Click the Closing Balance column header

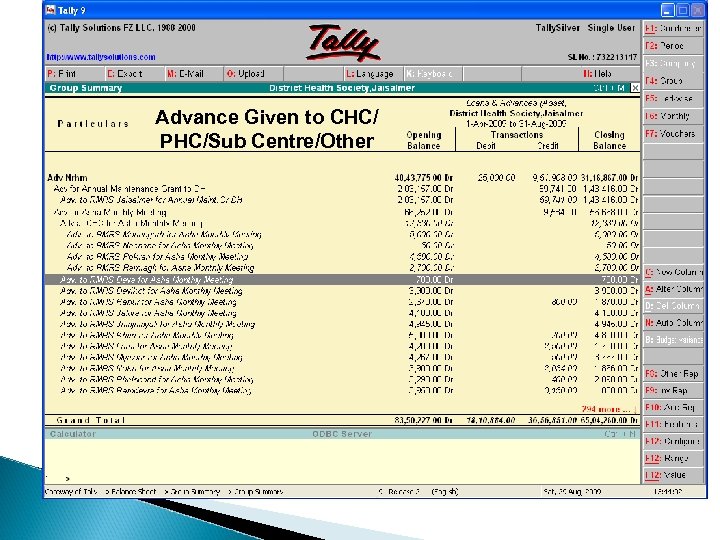pyautogui.click(x=609, y=140)
